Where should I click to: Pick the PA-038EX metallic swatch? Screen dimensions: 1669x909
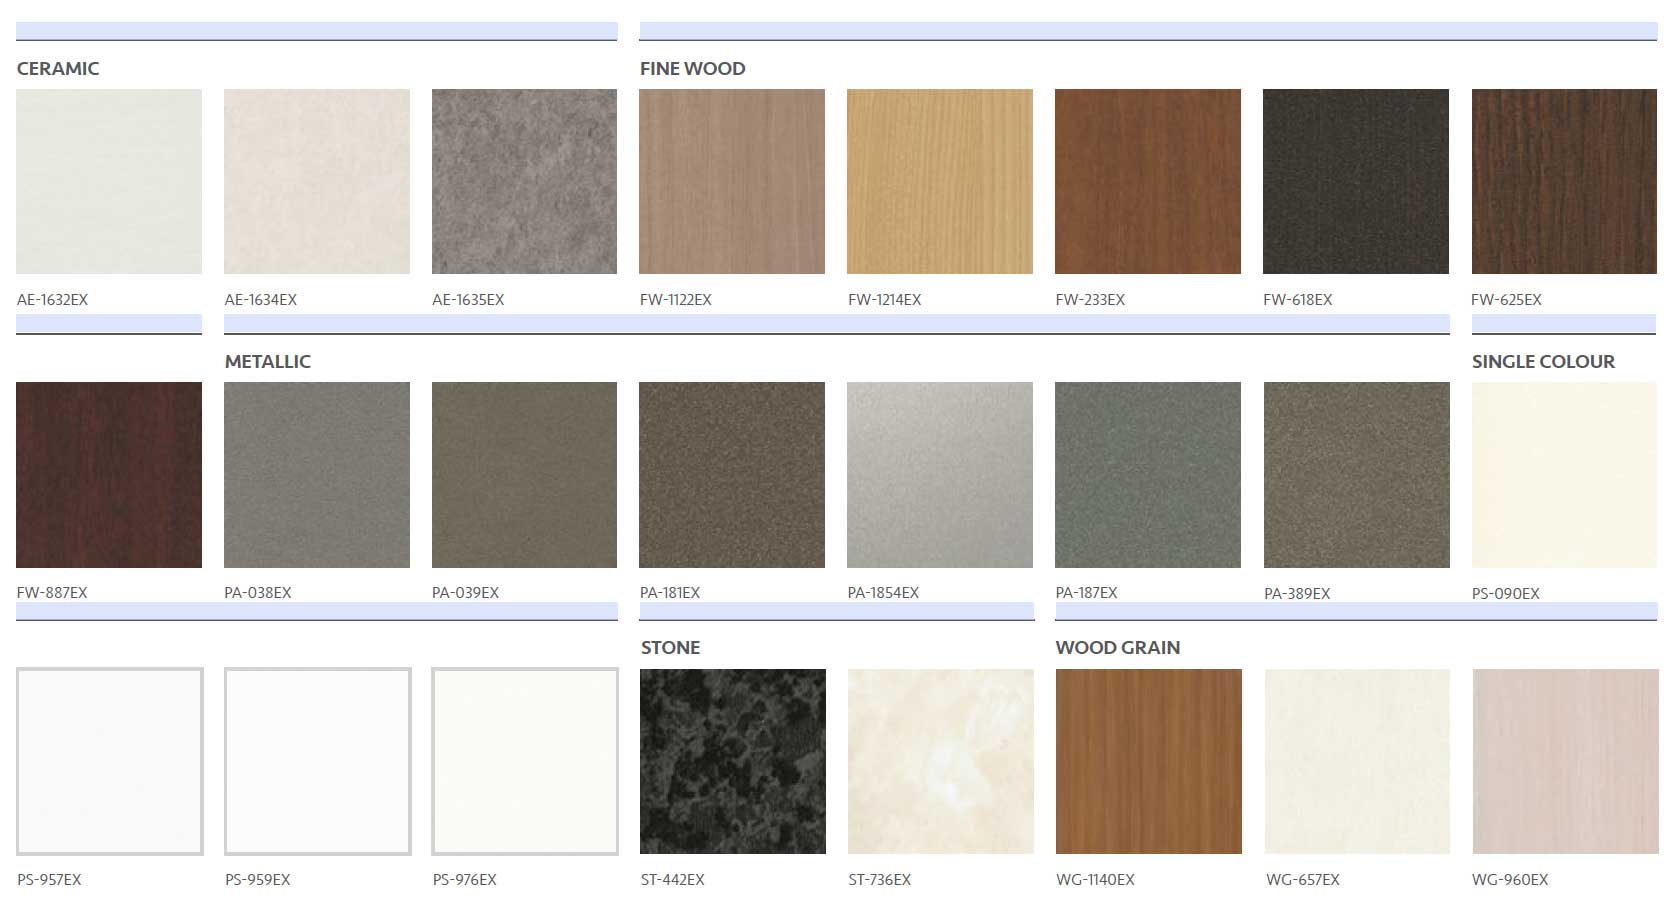point(317,475)
